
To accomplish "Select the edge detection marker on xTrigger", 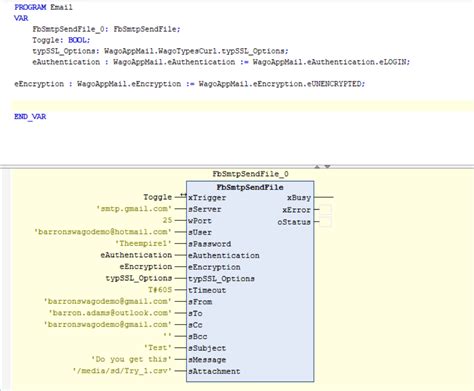I will [x=183, y=195].
